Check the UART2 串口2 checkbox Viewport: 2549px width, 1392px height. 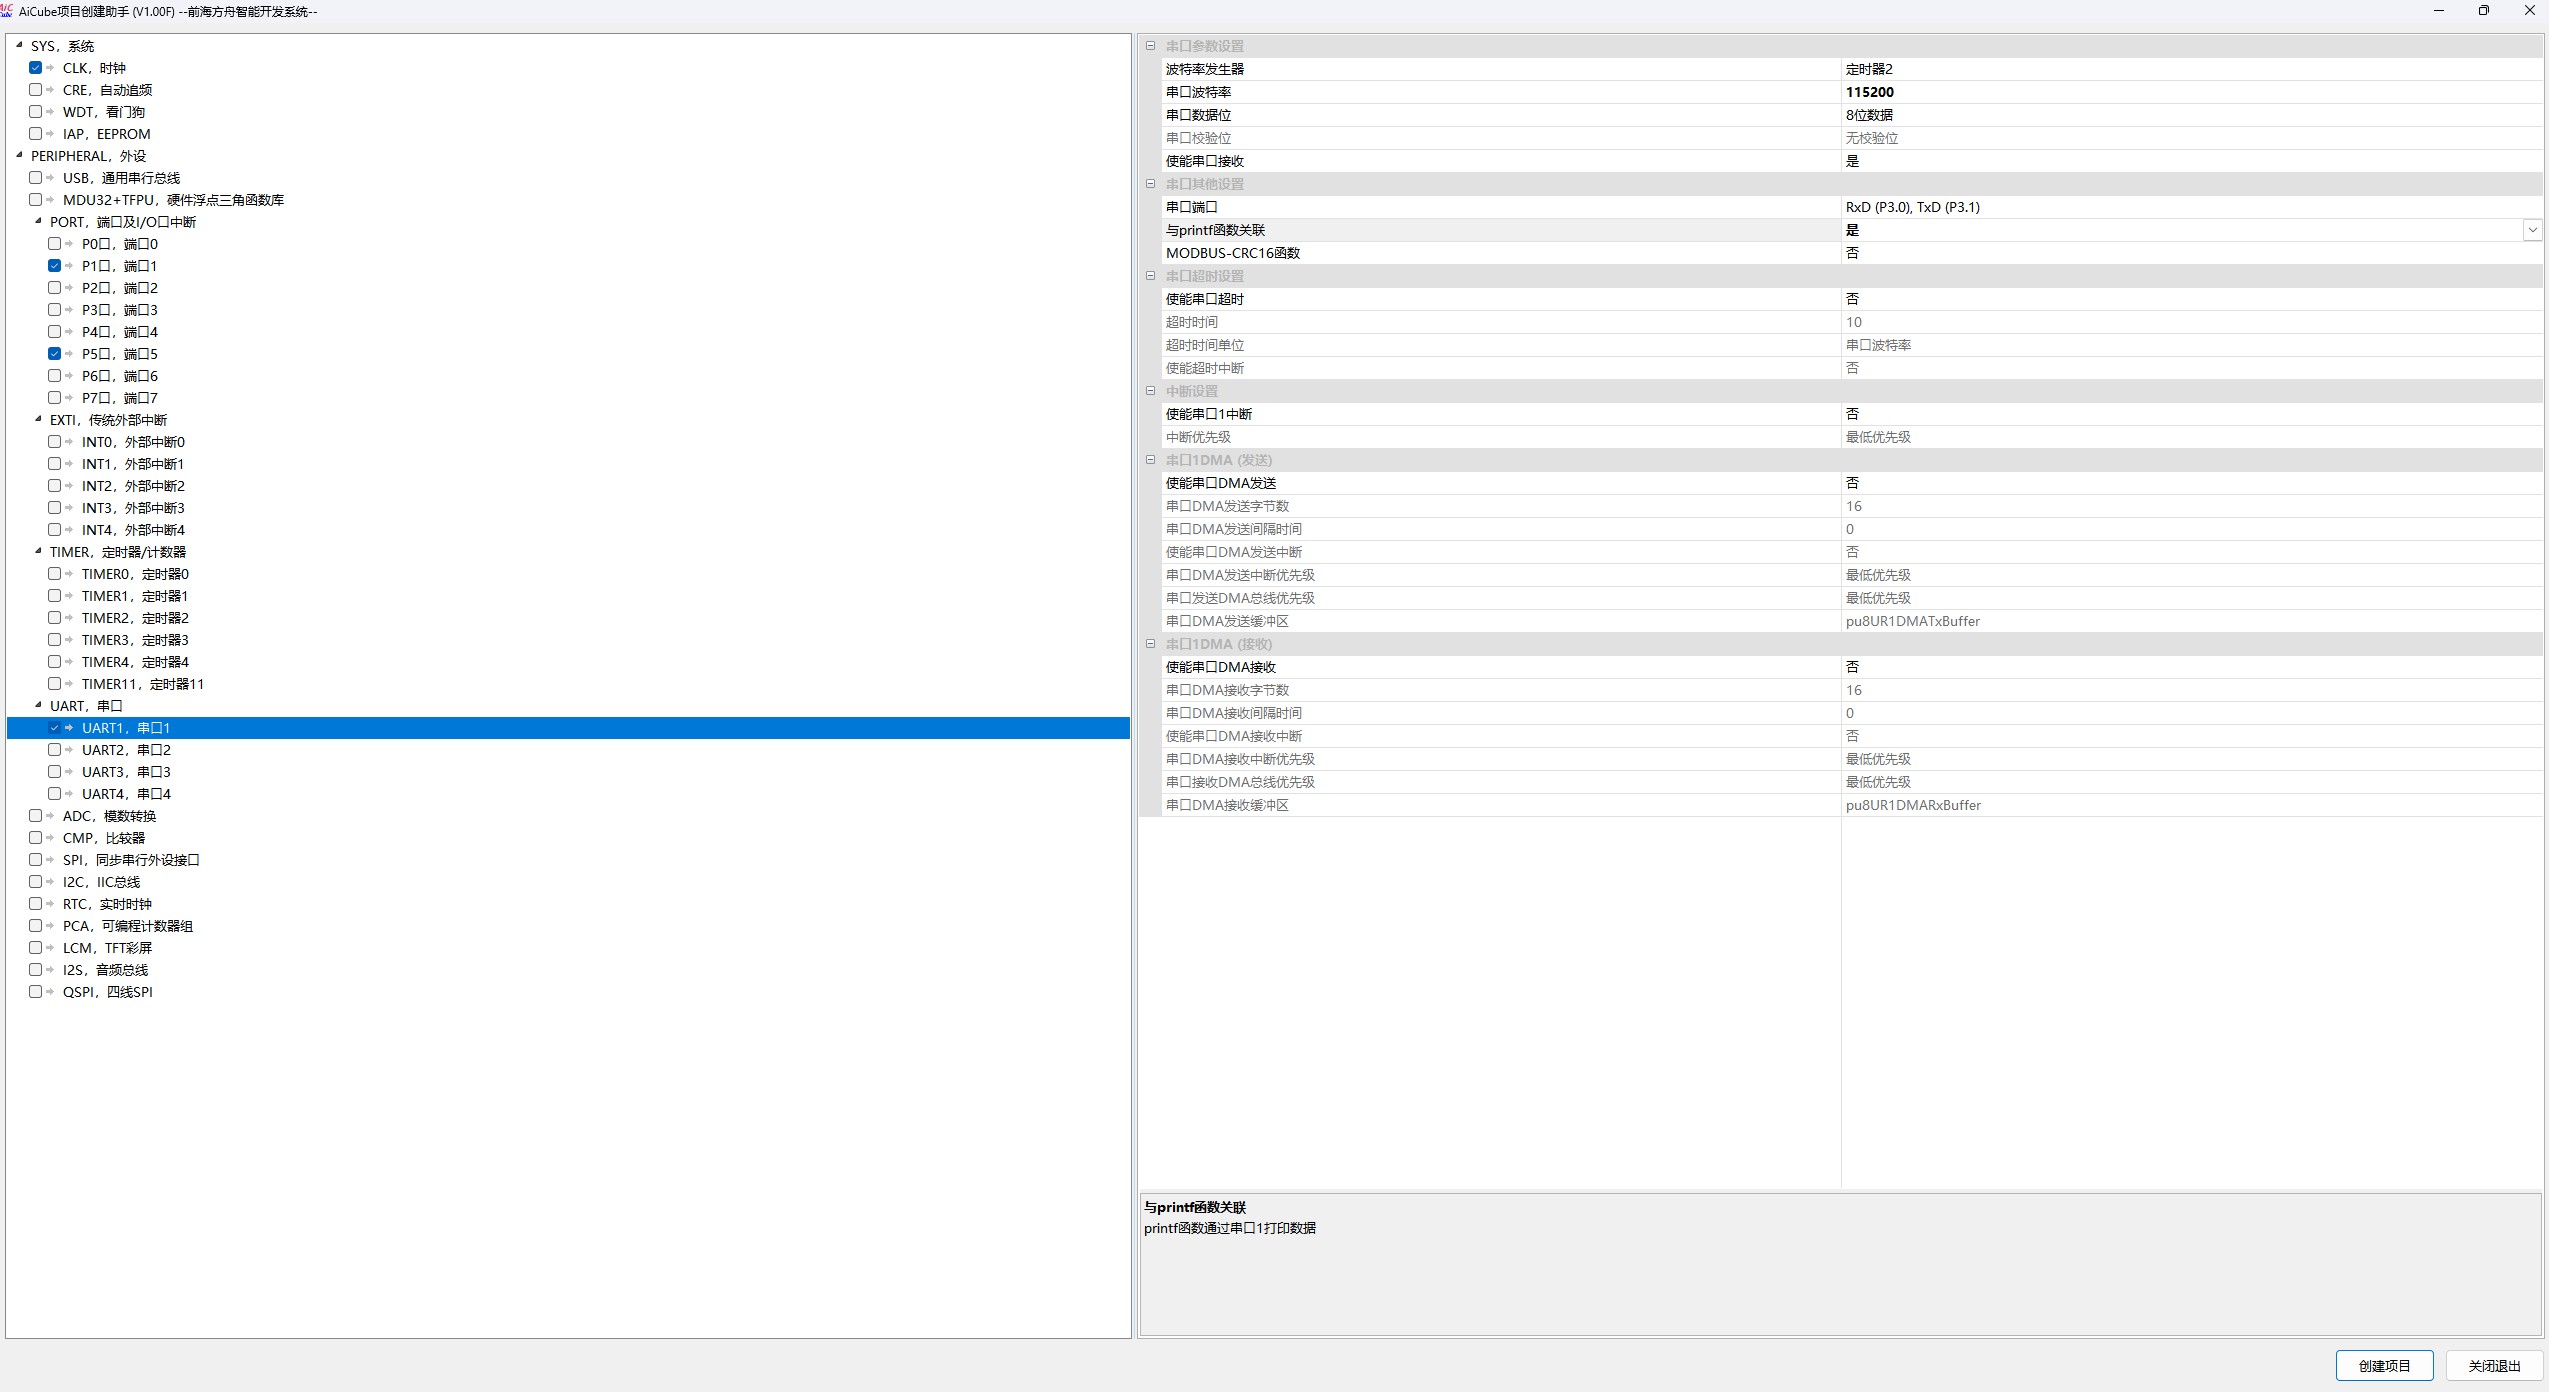click(x=55, y=750)
